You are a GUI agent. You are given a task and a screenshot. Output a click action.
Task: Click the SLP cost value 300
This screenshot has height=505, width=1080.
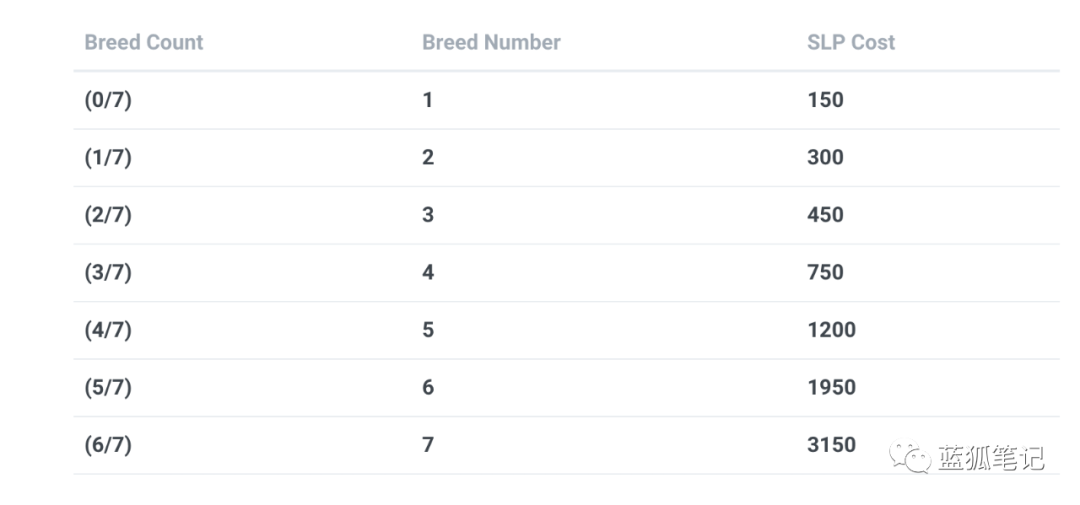(x=825, y=158)
